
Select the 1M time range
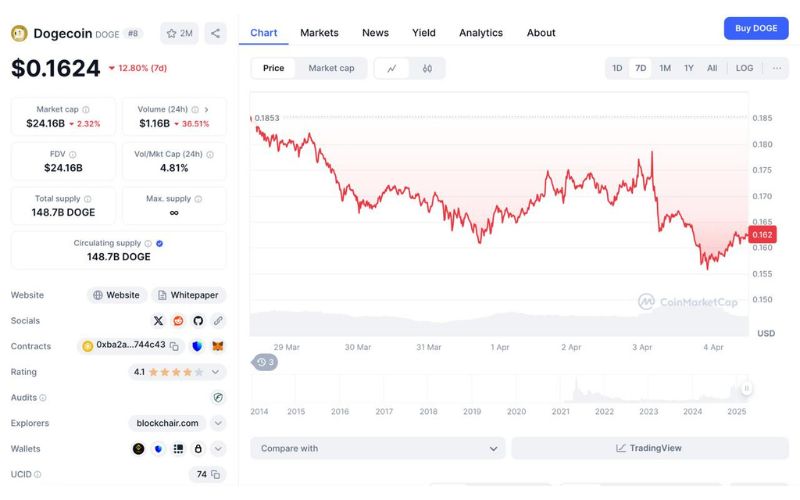point(665,68)
